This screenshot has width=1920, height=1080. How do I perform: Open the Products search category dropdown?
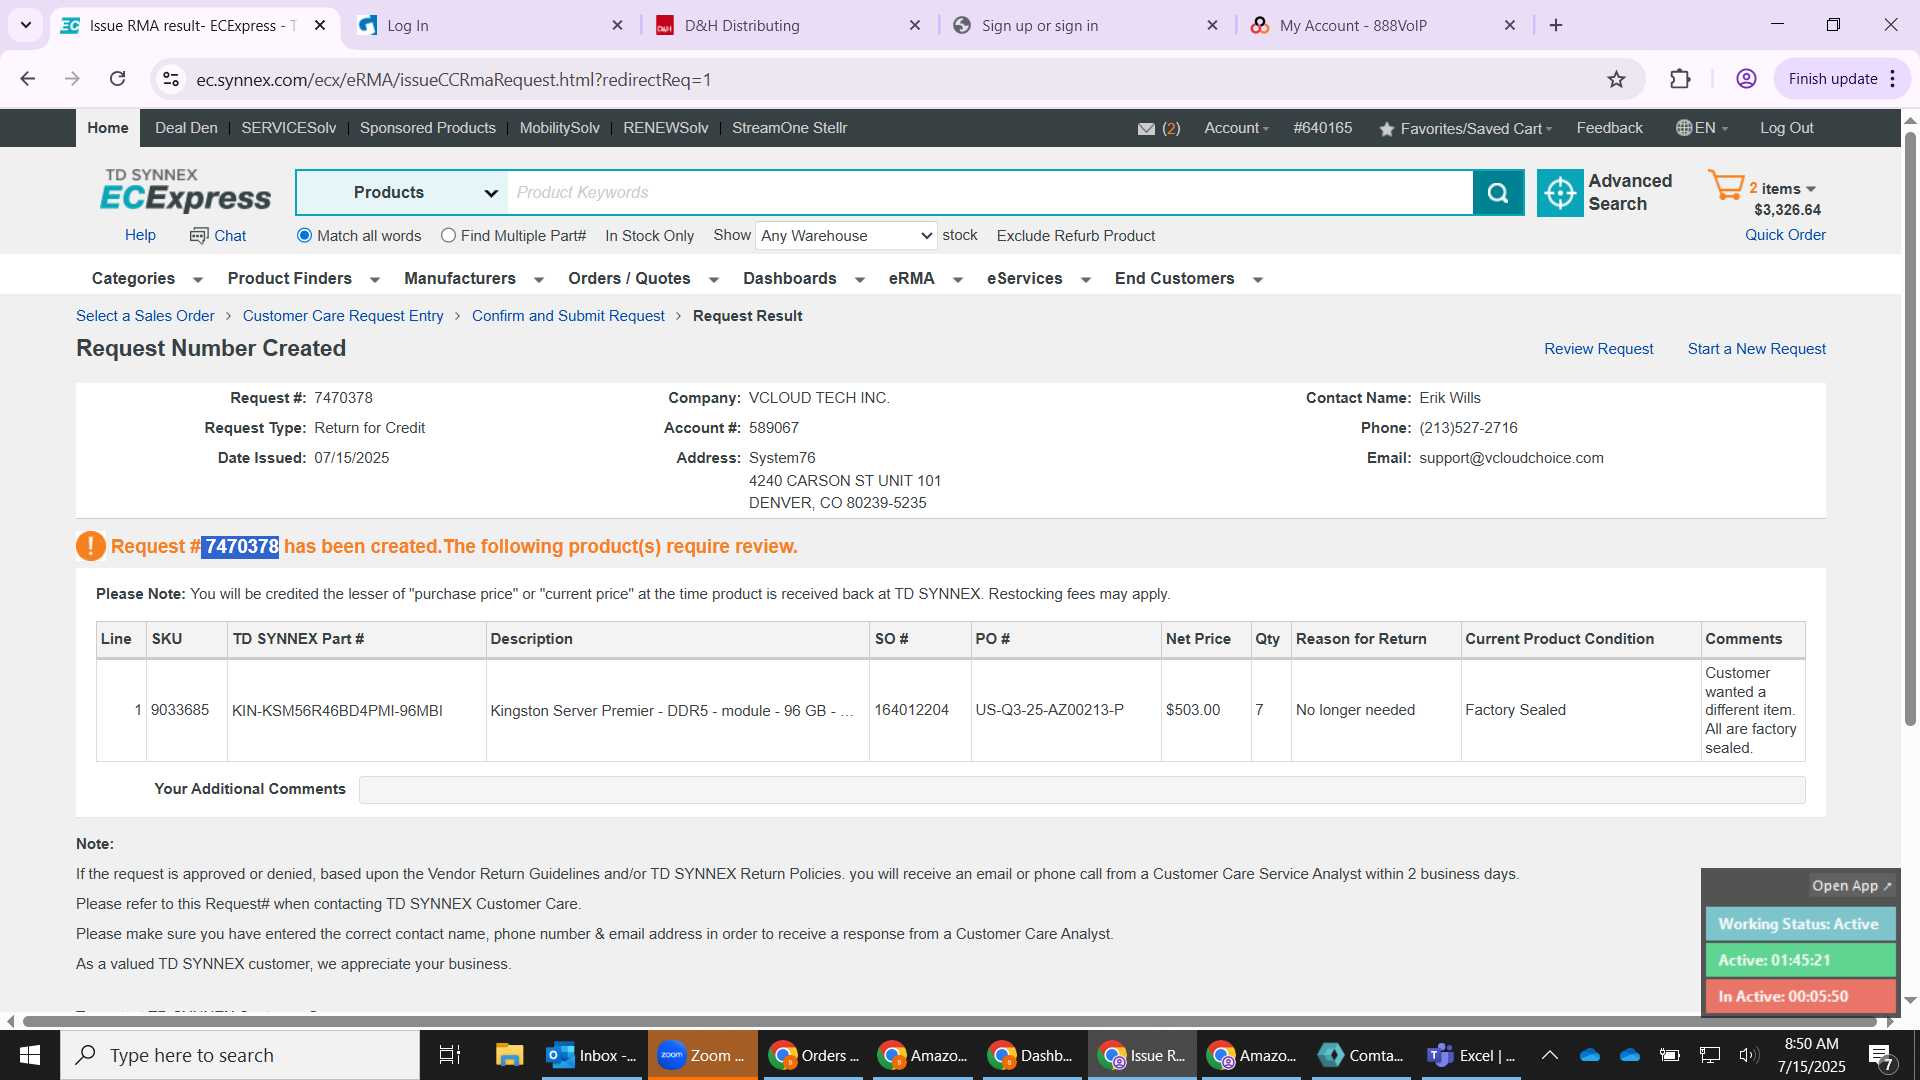pyautogui.click(x=402, y=193)
